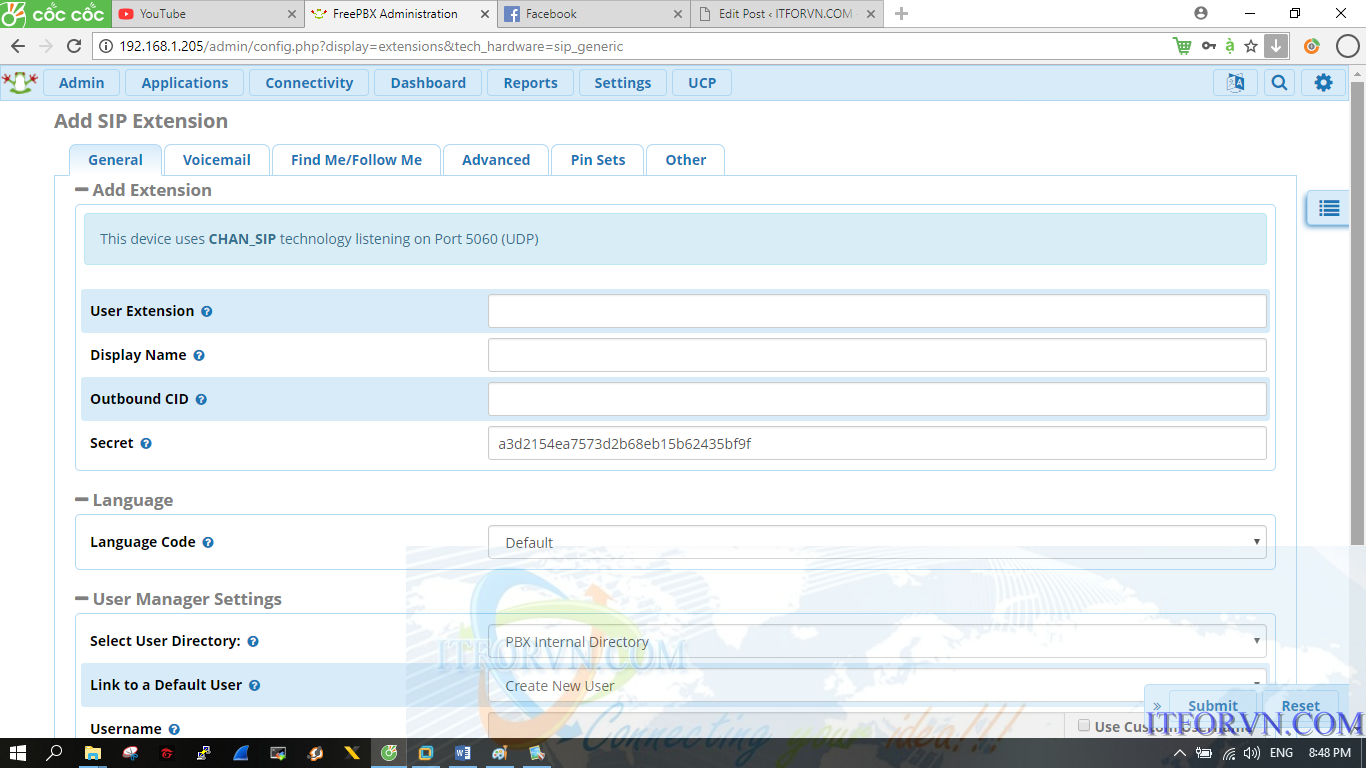Screen dimensions: 1366x768
Task: Switch to the Voicemail tab
Action: click(x=216, y=160)
